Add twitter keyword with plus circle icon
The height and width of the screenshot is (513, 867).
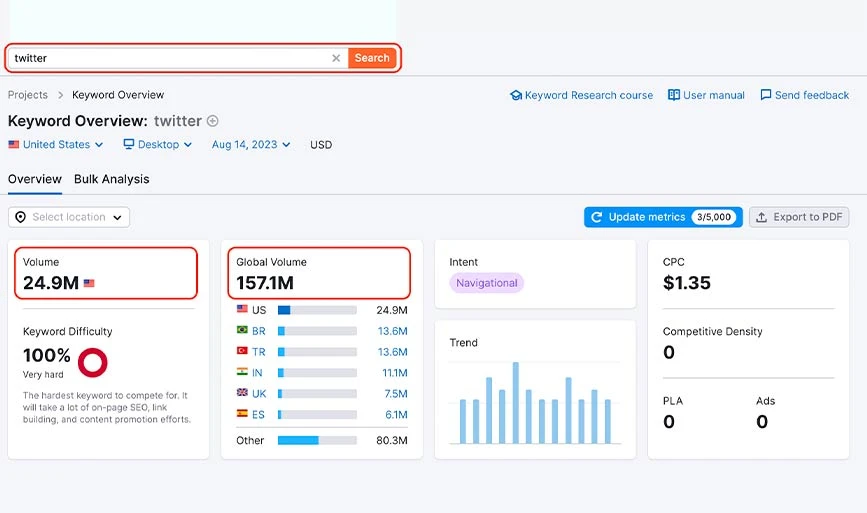pyautogui.click(x=212, y=121)
